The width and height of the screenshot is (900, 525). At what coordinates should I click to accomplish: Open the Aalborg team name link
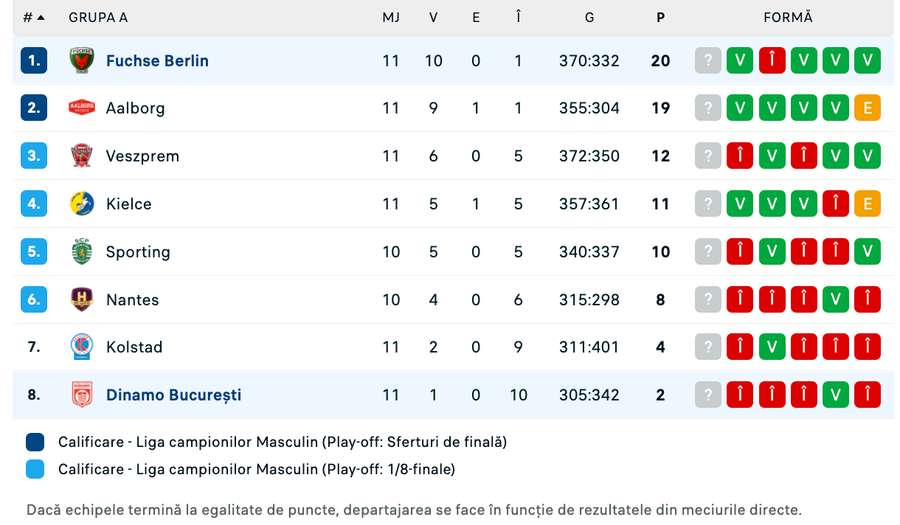click(x=135, y=108)
